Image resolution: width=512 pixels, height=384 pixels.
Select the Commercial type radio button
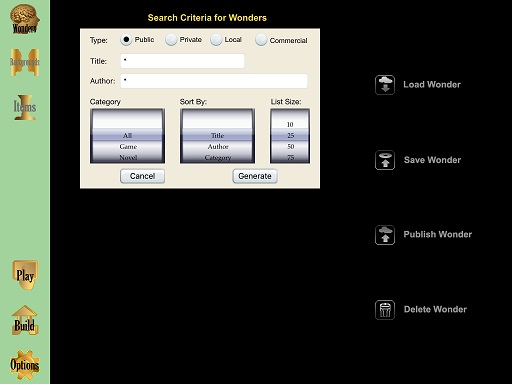tap(261, 40)
